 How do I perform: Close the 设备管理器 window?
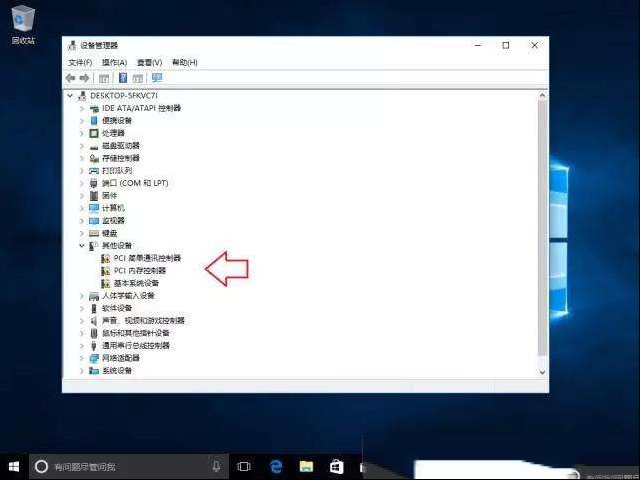point(534,45)
